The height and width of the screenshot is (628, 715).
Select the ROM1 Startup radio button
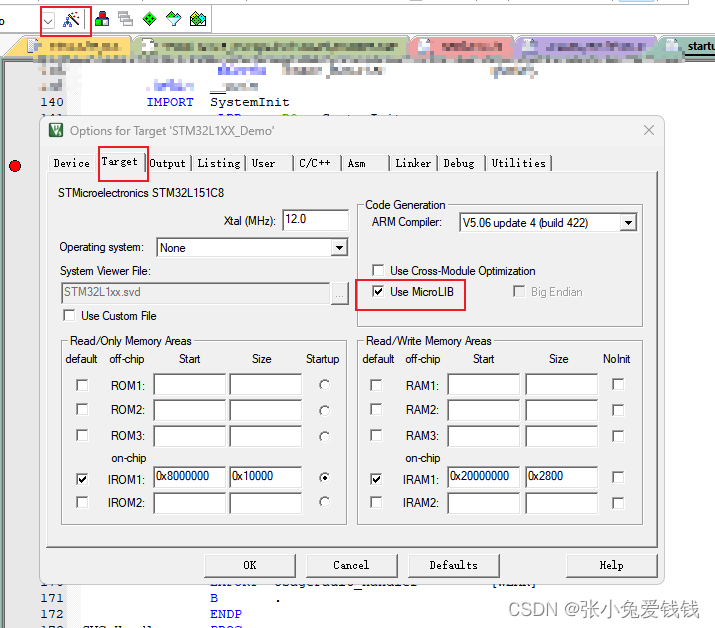click(324, 385)
